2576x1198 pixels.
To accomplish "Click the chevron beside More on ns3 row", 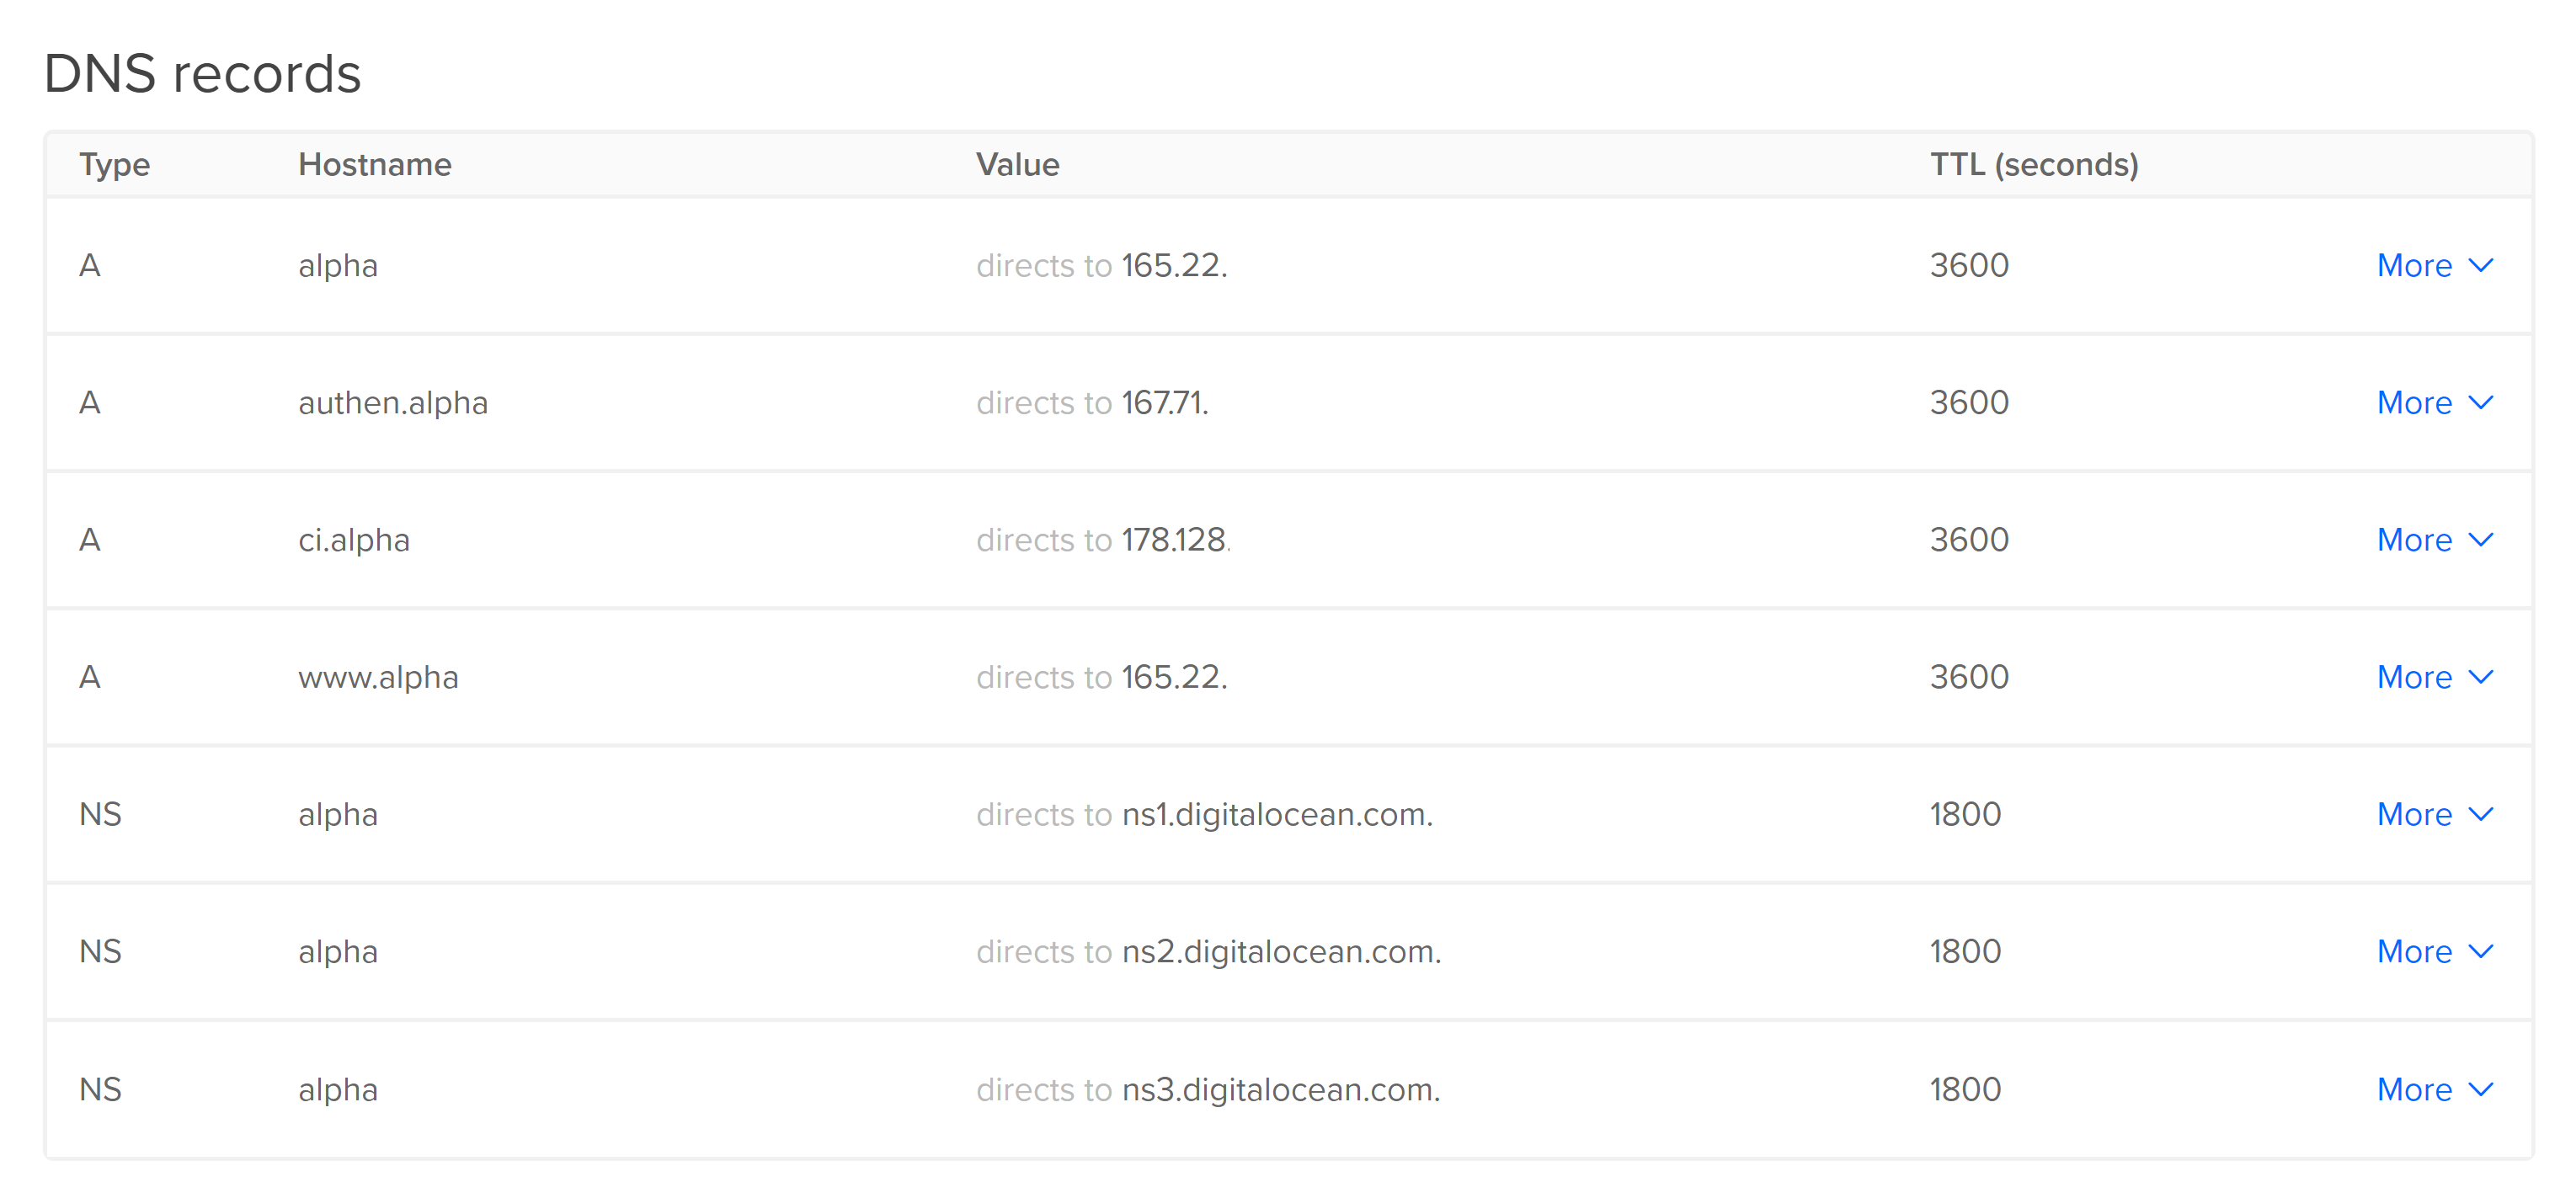I will 2481,1089.
